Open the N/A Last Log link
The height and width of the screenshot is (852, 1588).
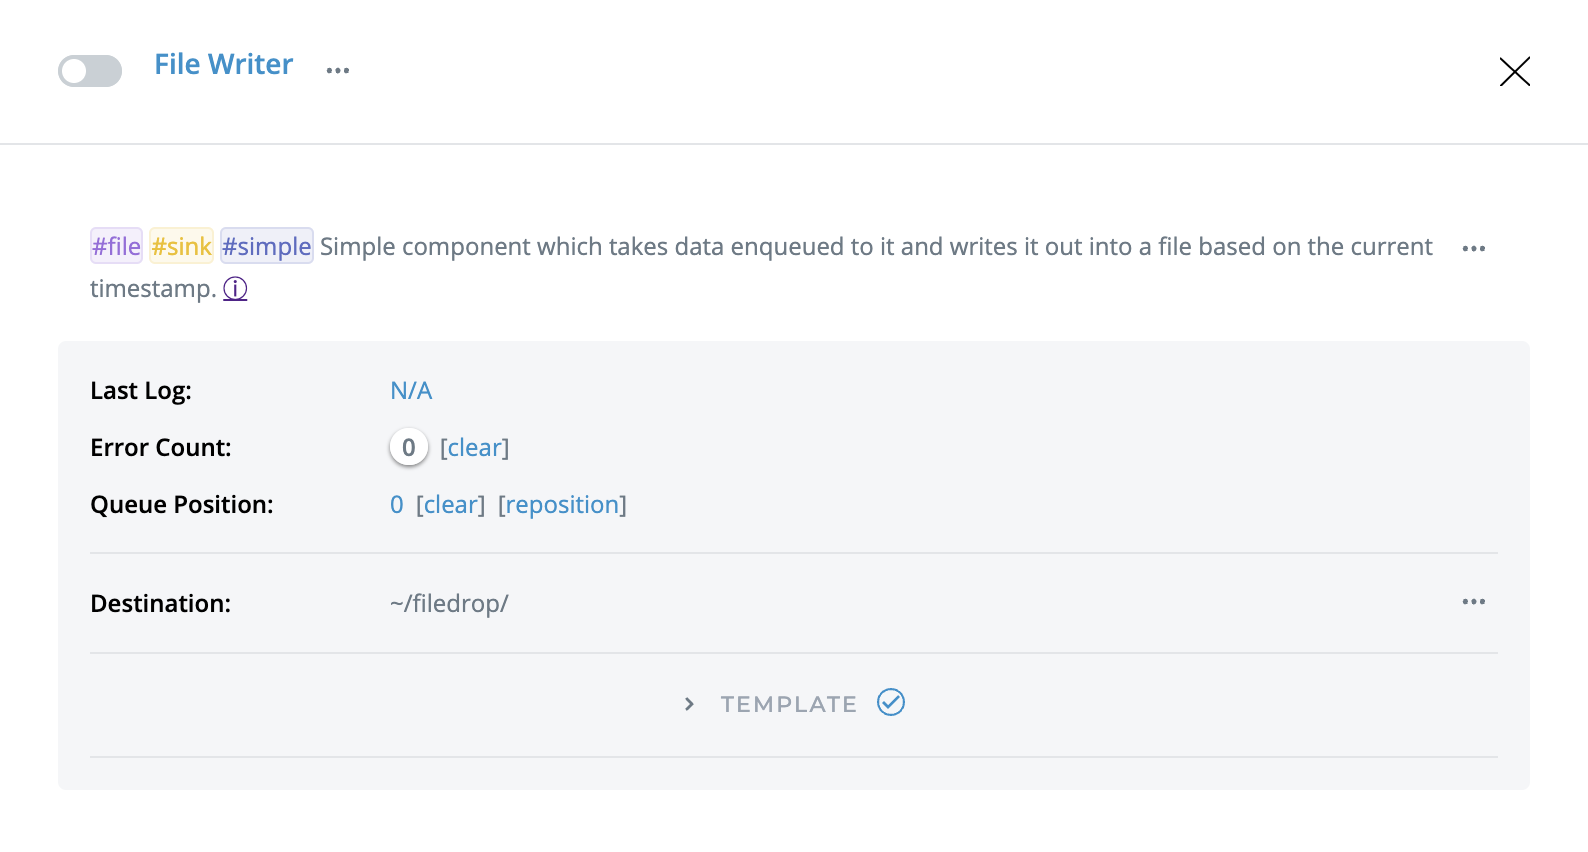411,391
